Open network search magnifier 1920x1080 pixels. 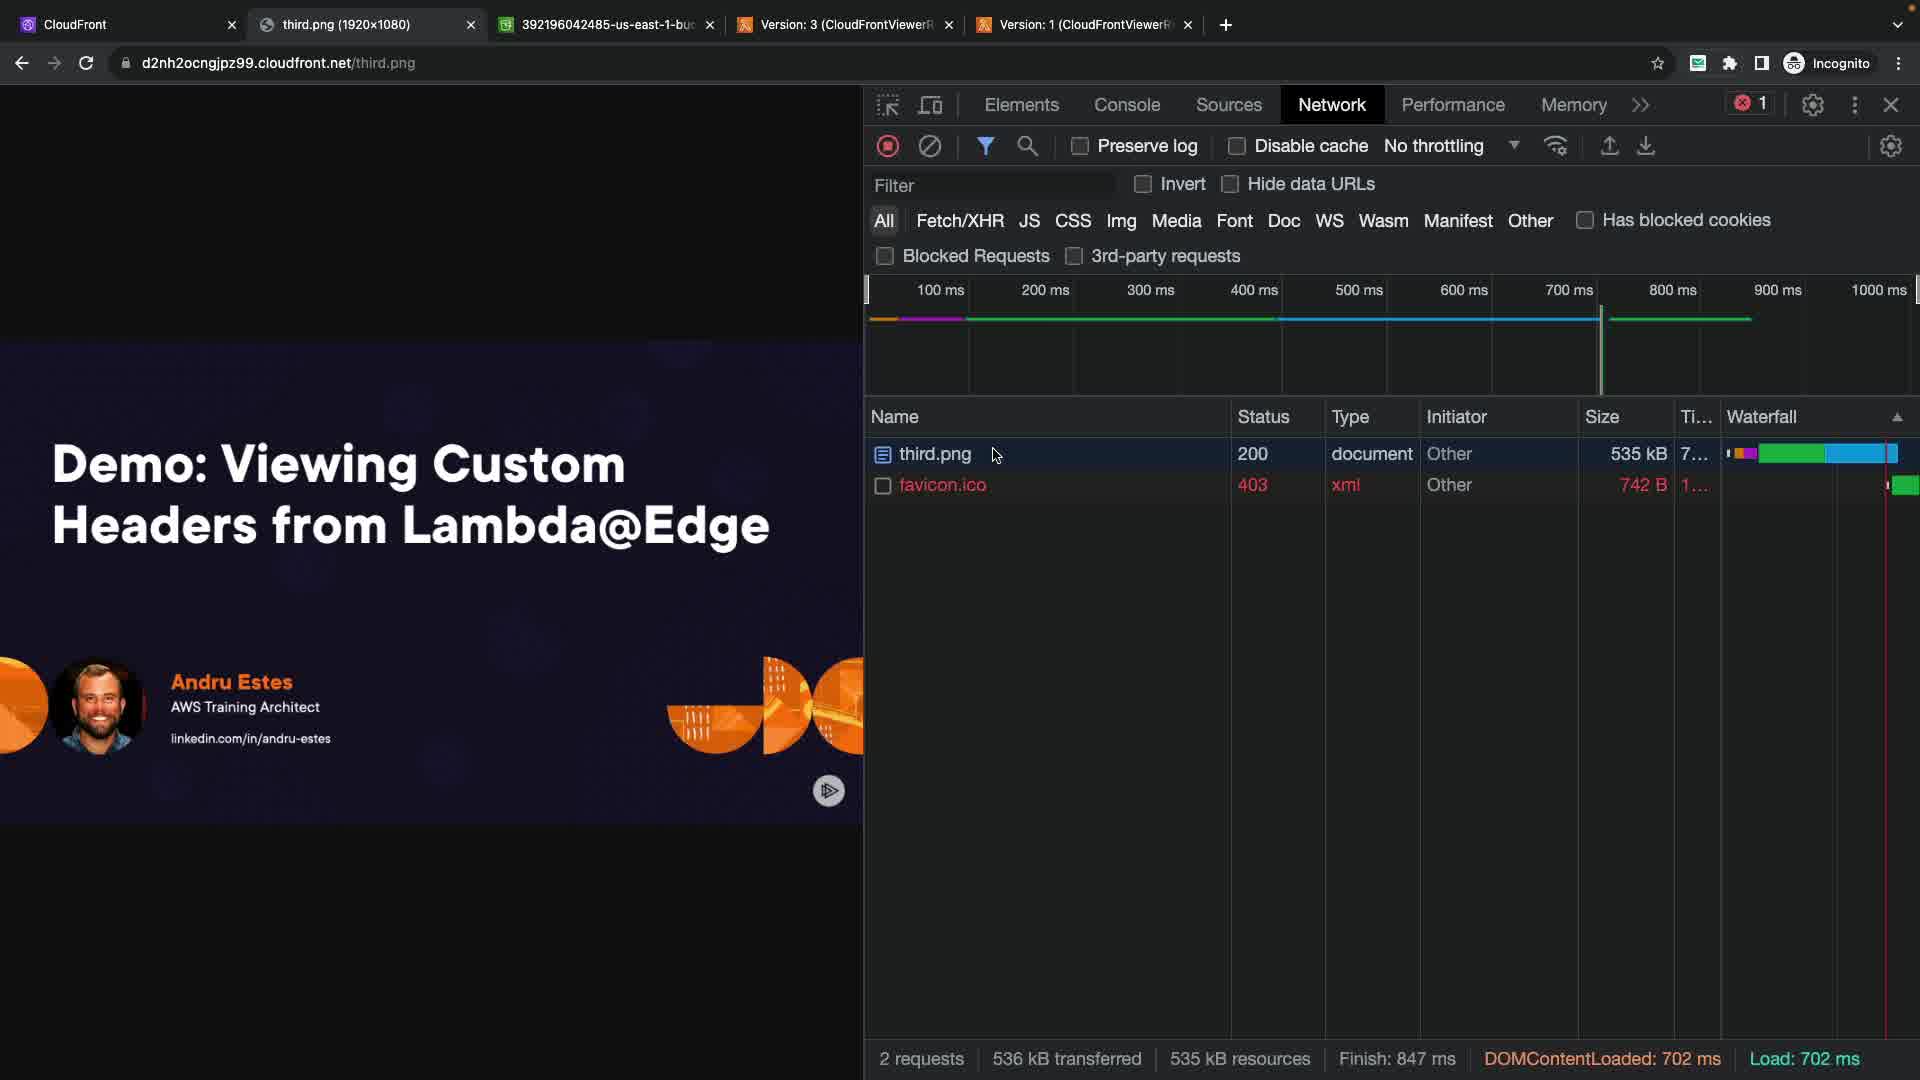[x=1027, y=146]
